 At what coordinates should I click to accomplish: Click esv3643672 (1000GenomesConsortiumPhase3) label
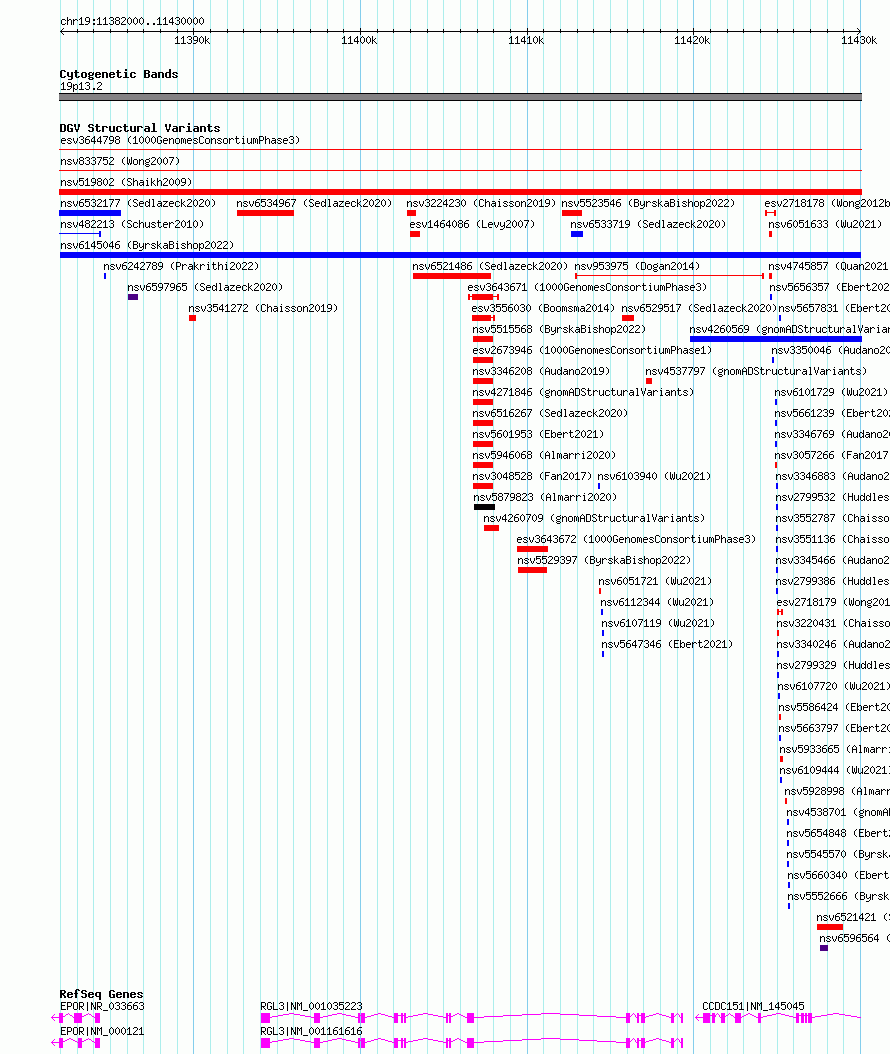[x=636, y=539]
